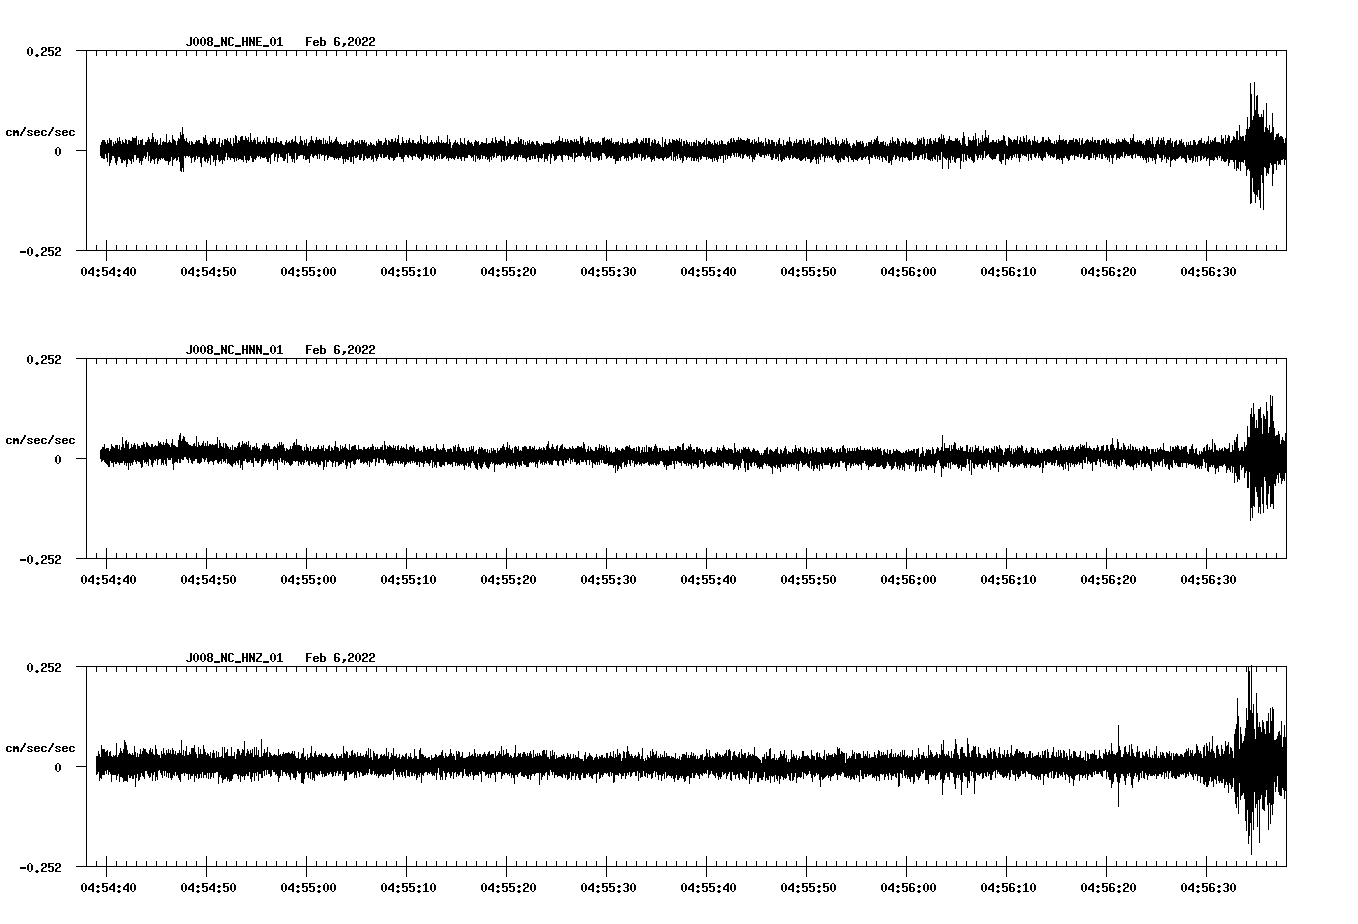
Task: Click 04:56:30 time label under HNZ plot
Action: click(1208, 888)
